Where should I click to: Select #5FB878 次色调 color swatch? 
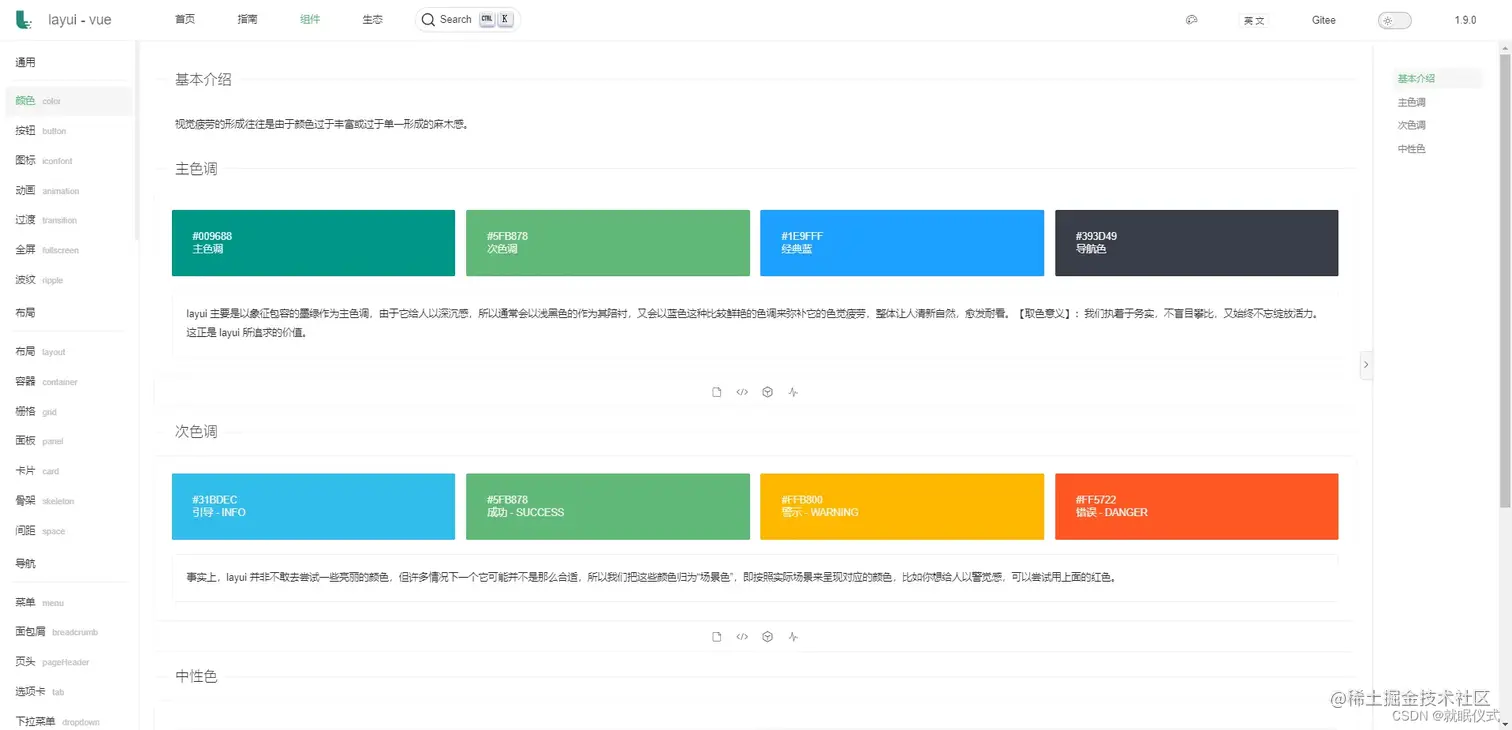(x=608, y=243)
